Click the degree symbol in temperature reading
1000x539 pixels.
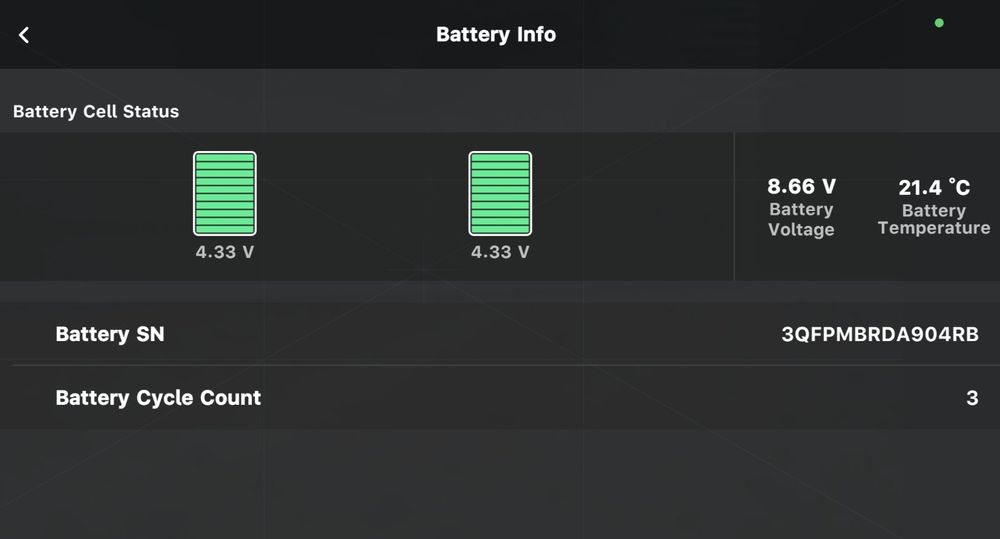point(953,181)
